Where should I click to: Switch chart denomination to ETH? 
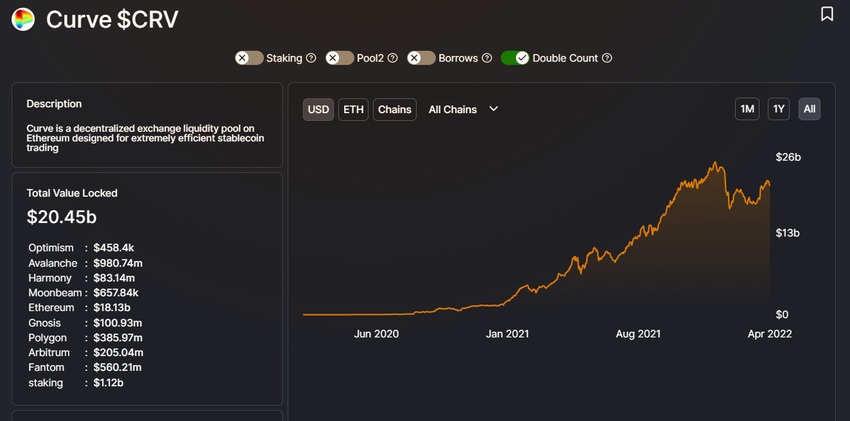[x=353, y=109]
